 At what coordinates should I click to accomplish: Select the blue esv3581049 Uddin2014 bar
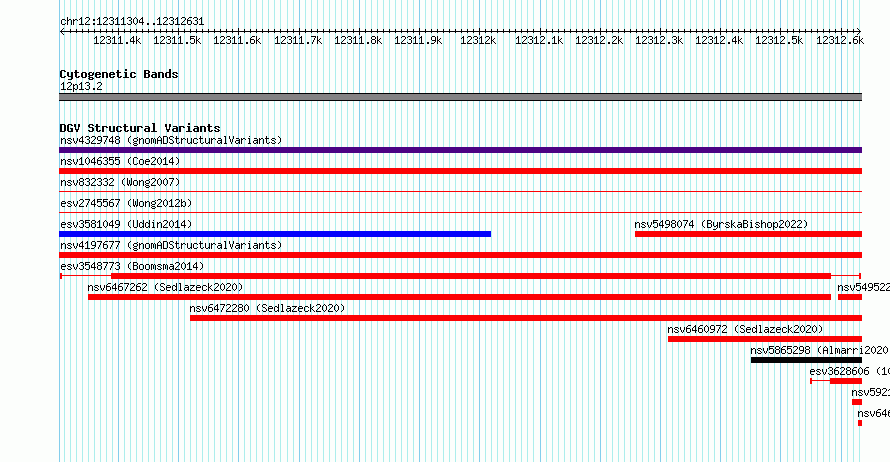[275, 234]
